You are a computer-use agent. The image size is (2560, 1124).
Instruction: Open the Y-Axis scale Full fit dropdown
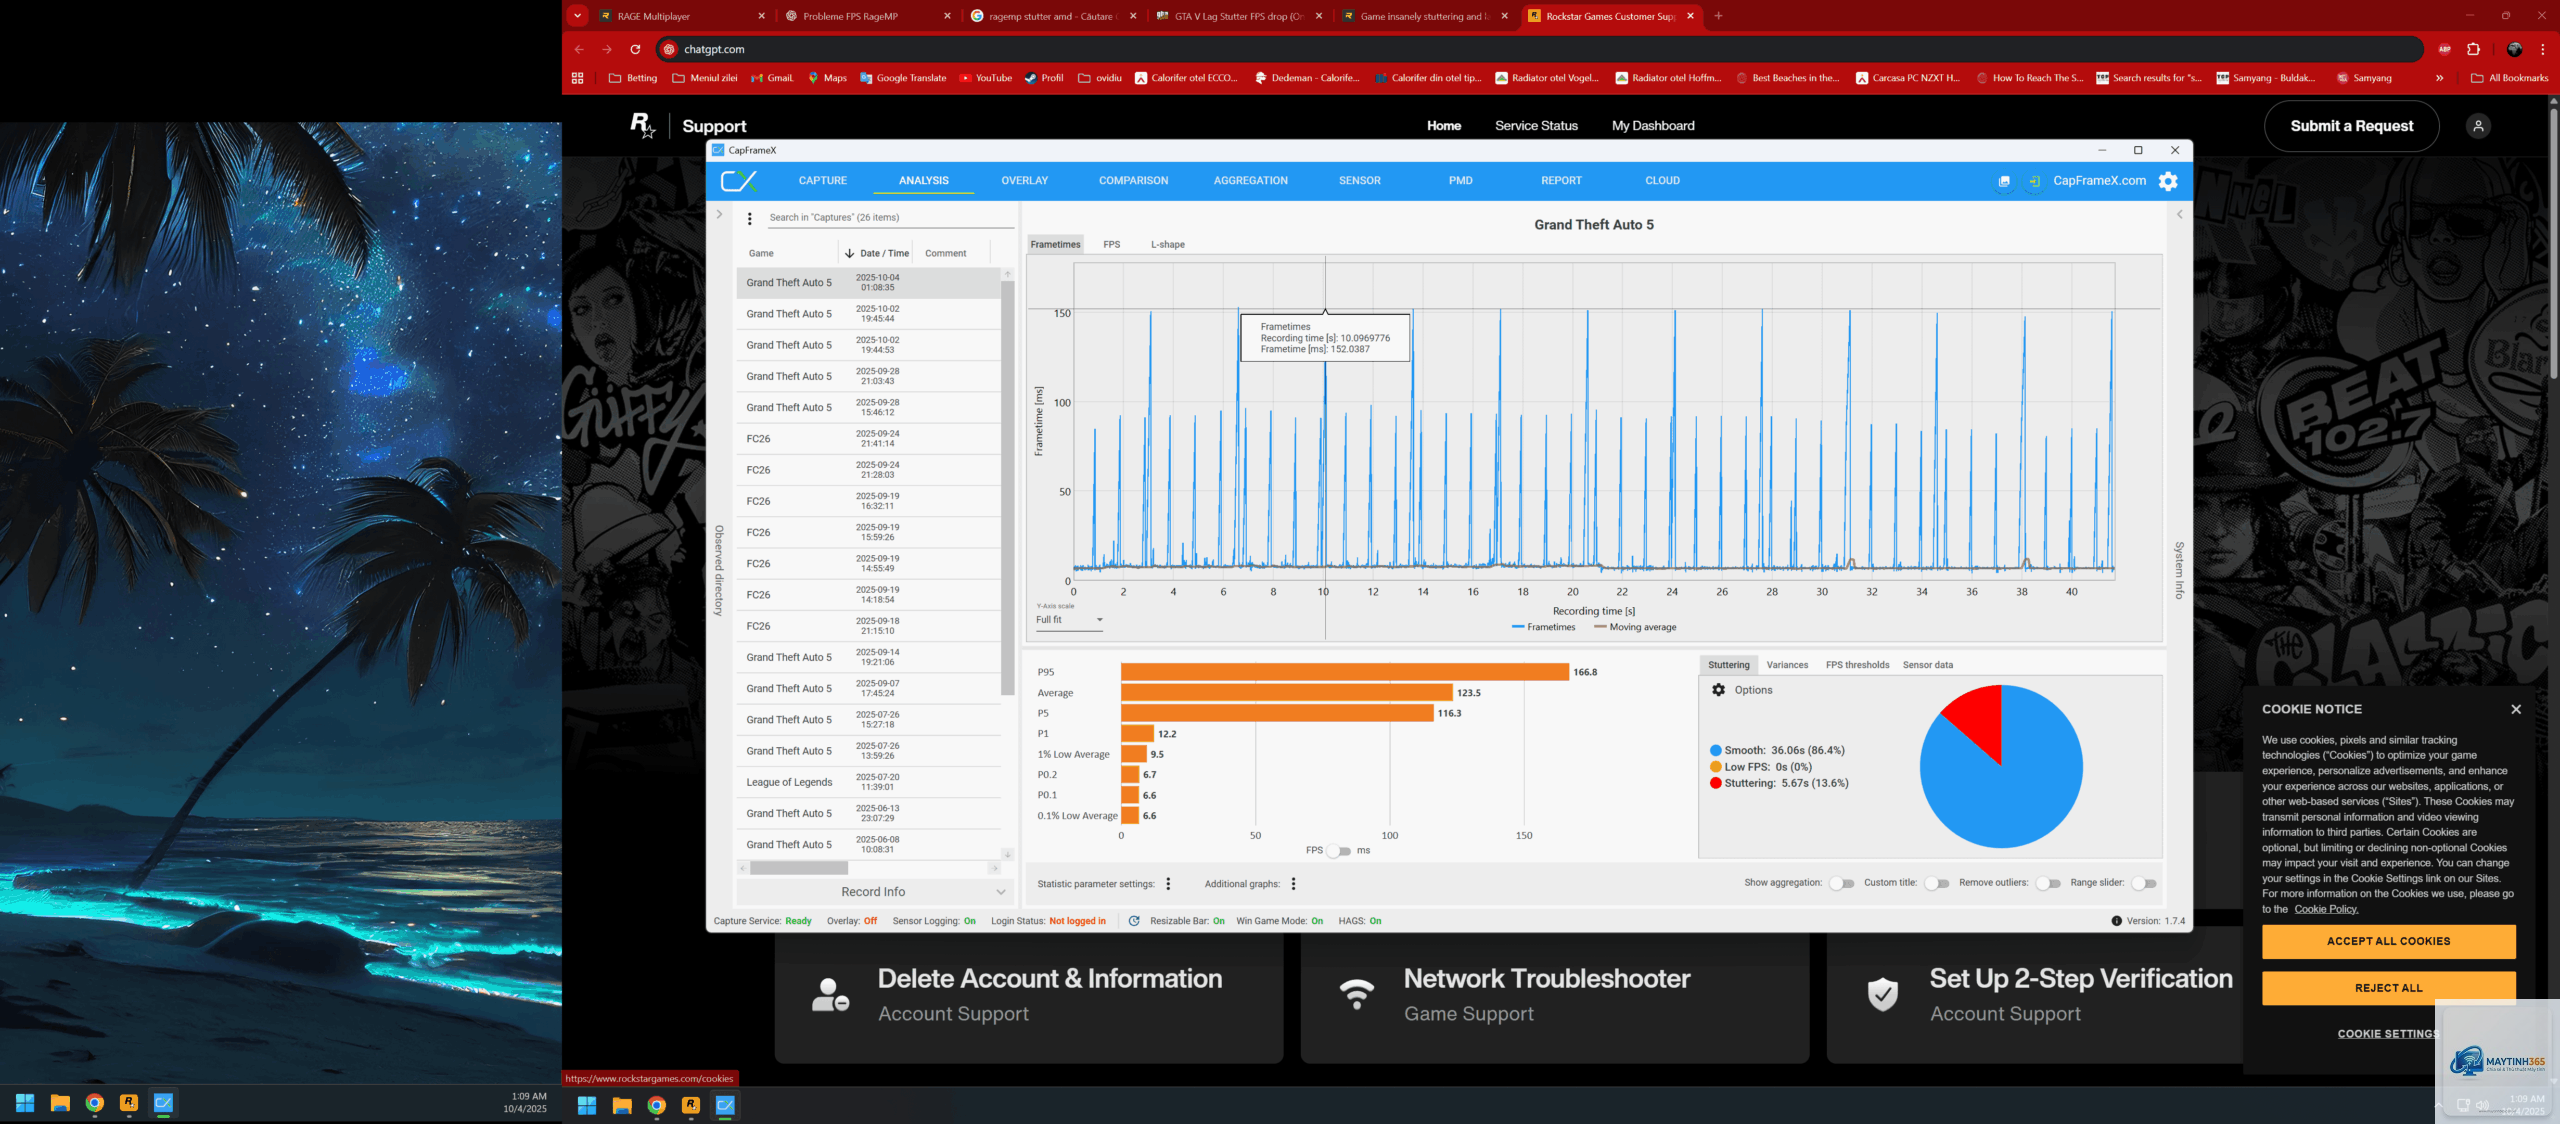(x=1069, y=620)
